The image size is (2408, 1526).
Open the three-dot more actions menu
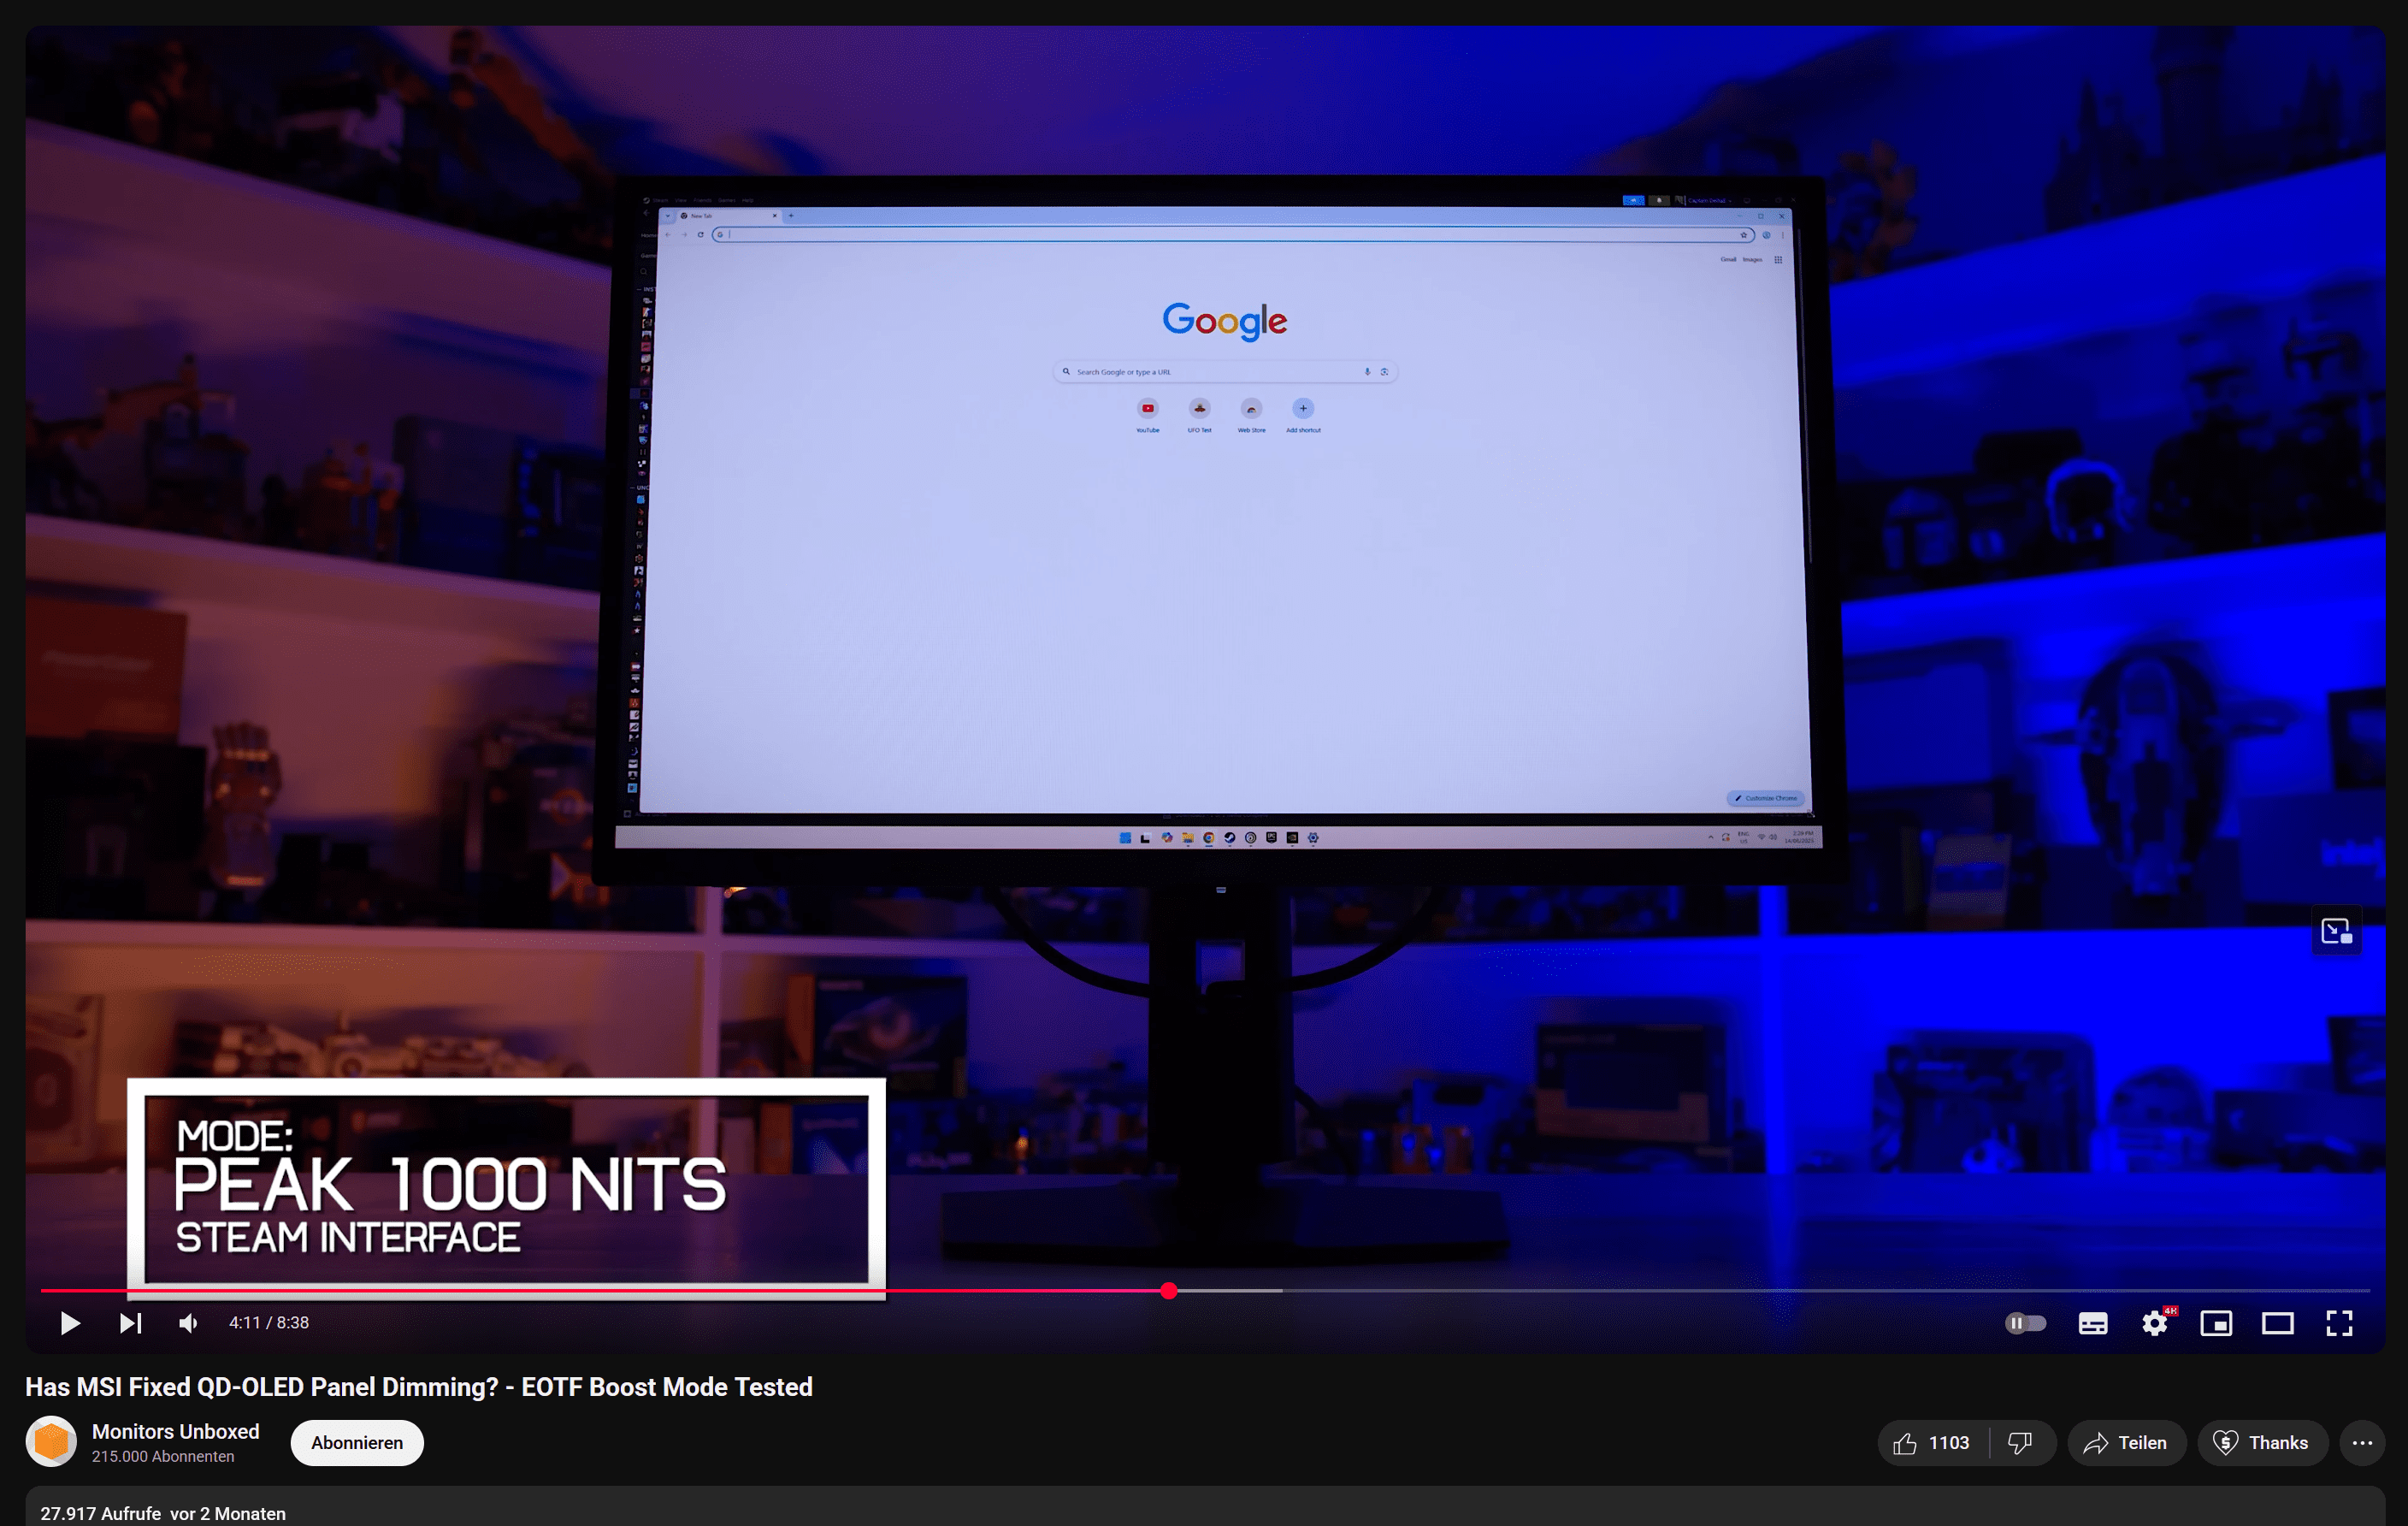tap(2362, 1443)
